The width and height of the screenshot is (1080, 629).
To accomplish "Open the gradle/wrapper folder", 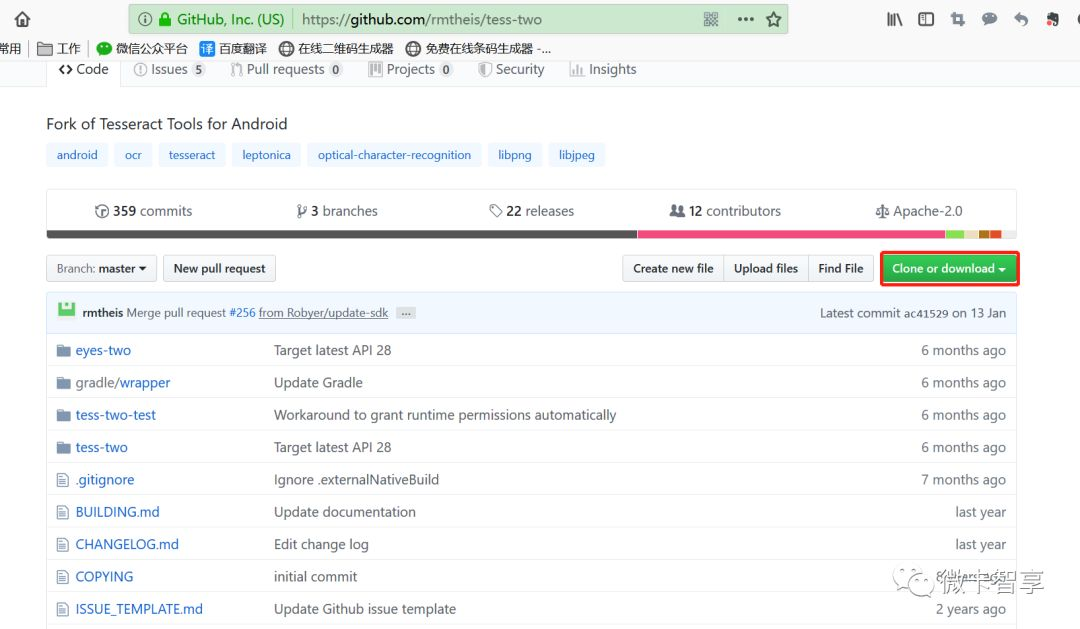I will 123,382.
